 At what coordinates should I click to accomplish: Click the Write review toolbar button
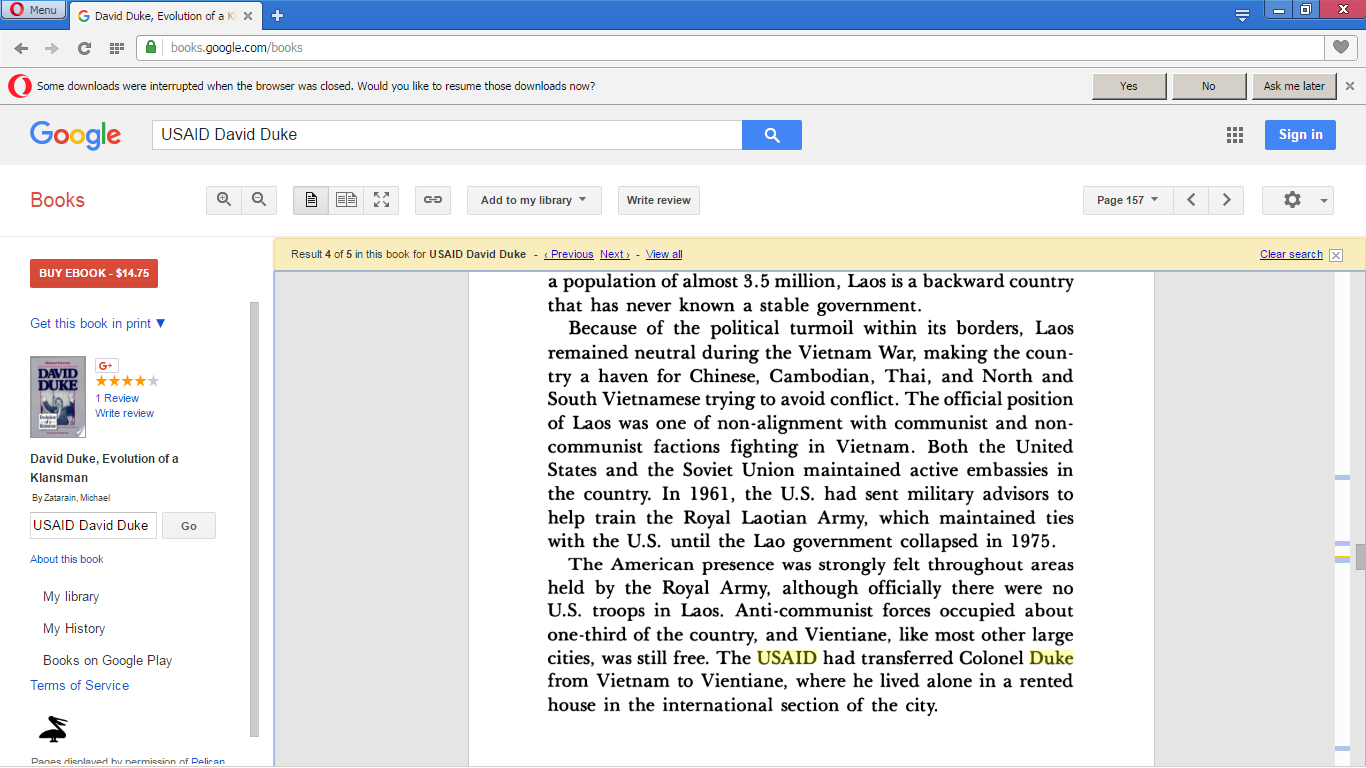(659, 200)
